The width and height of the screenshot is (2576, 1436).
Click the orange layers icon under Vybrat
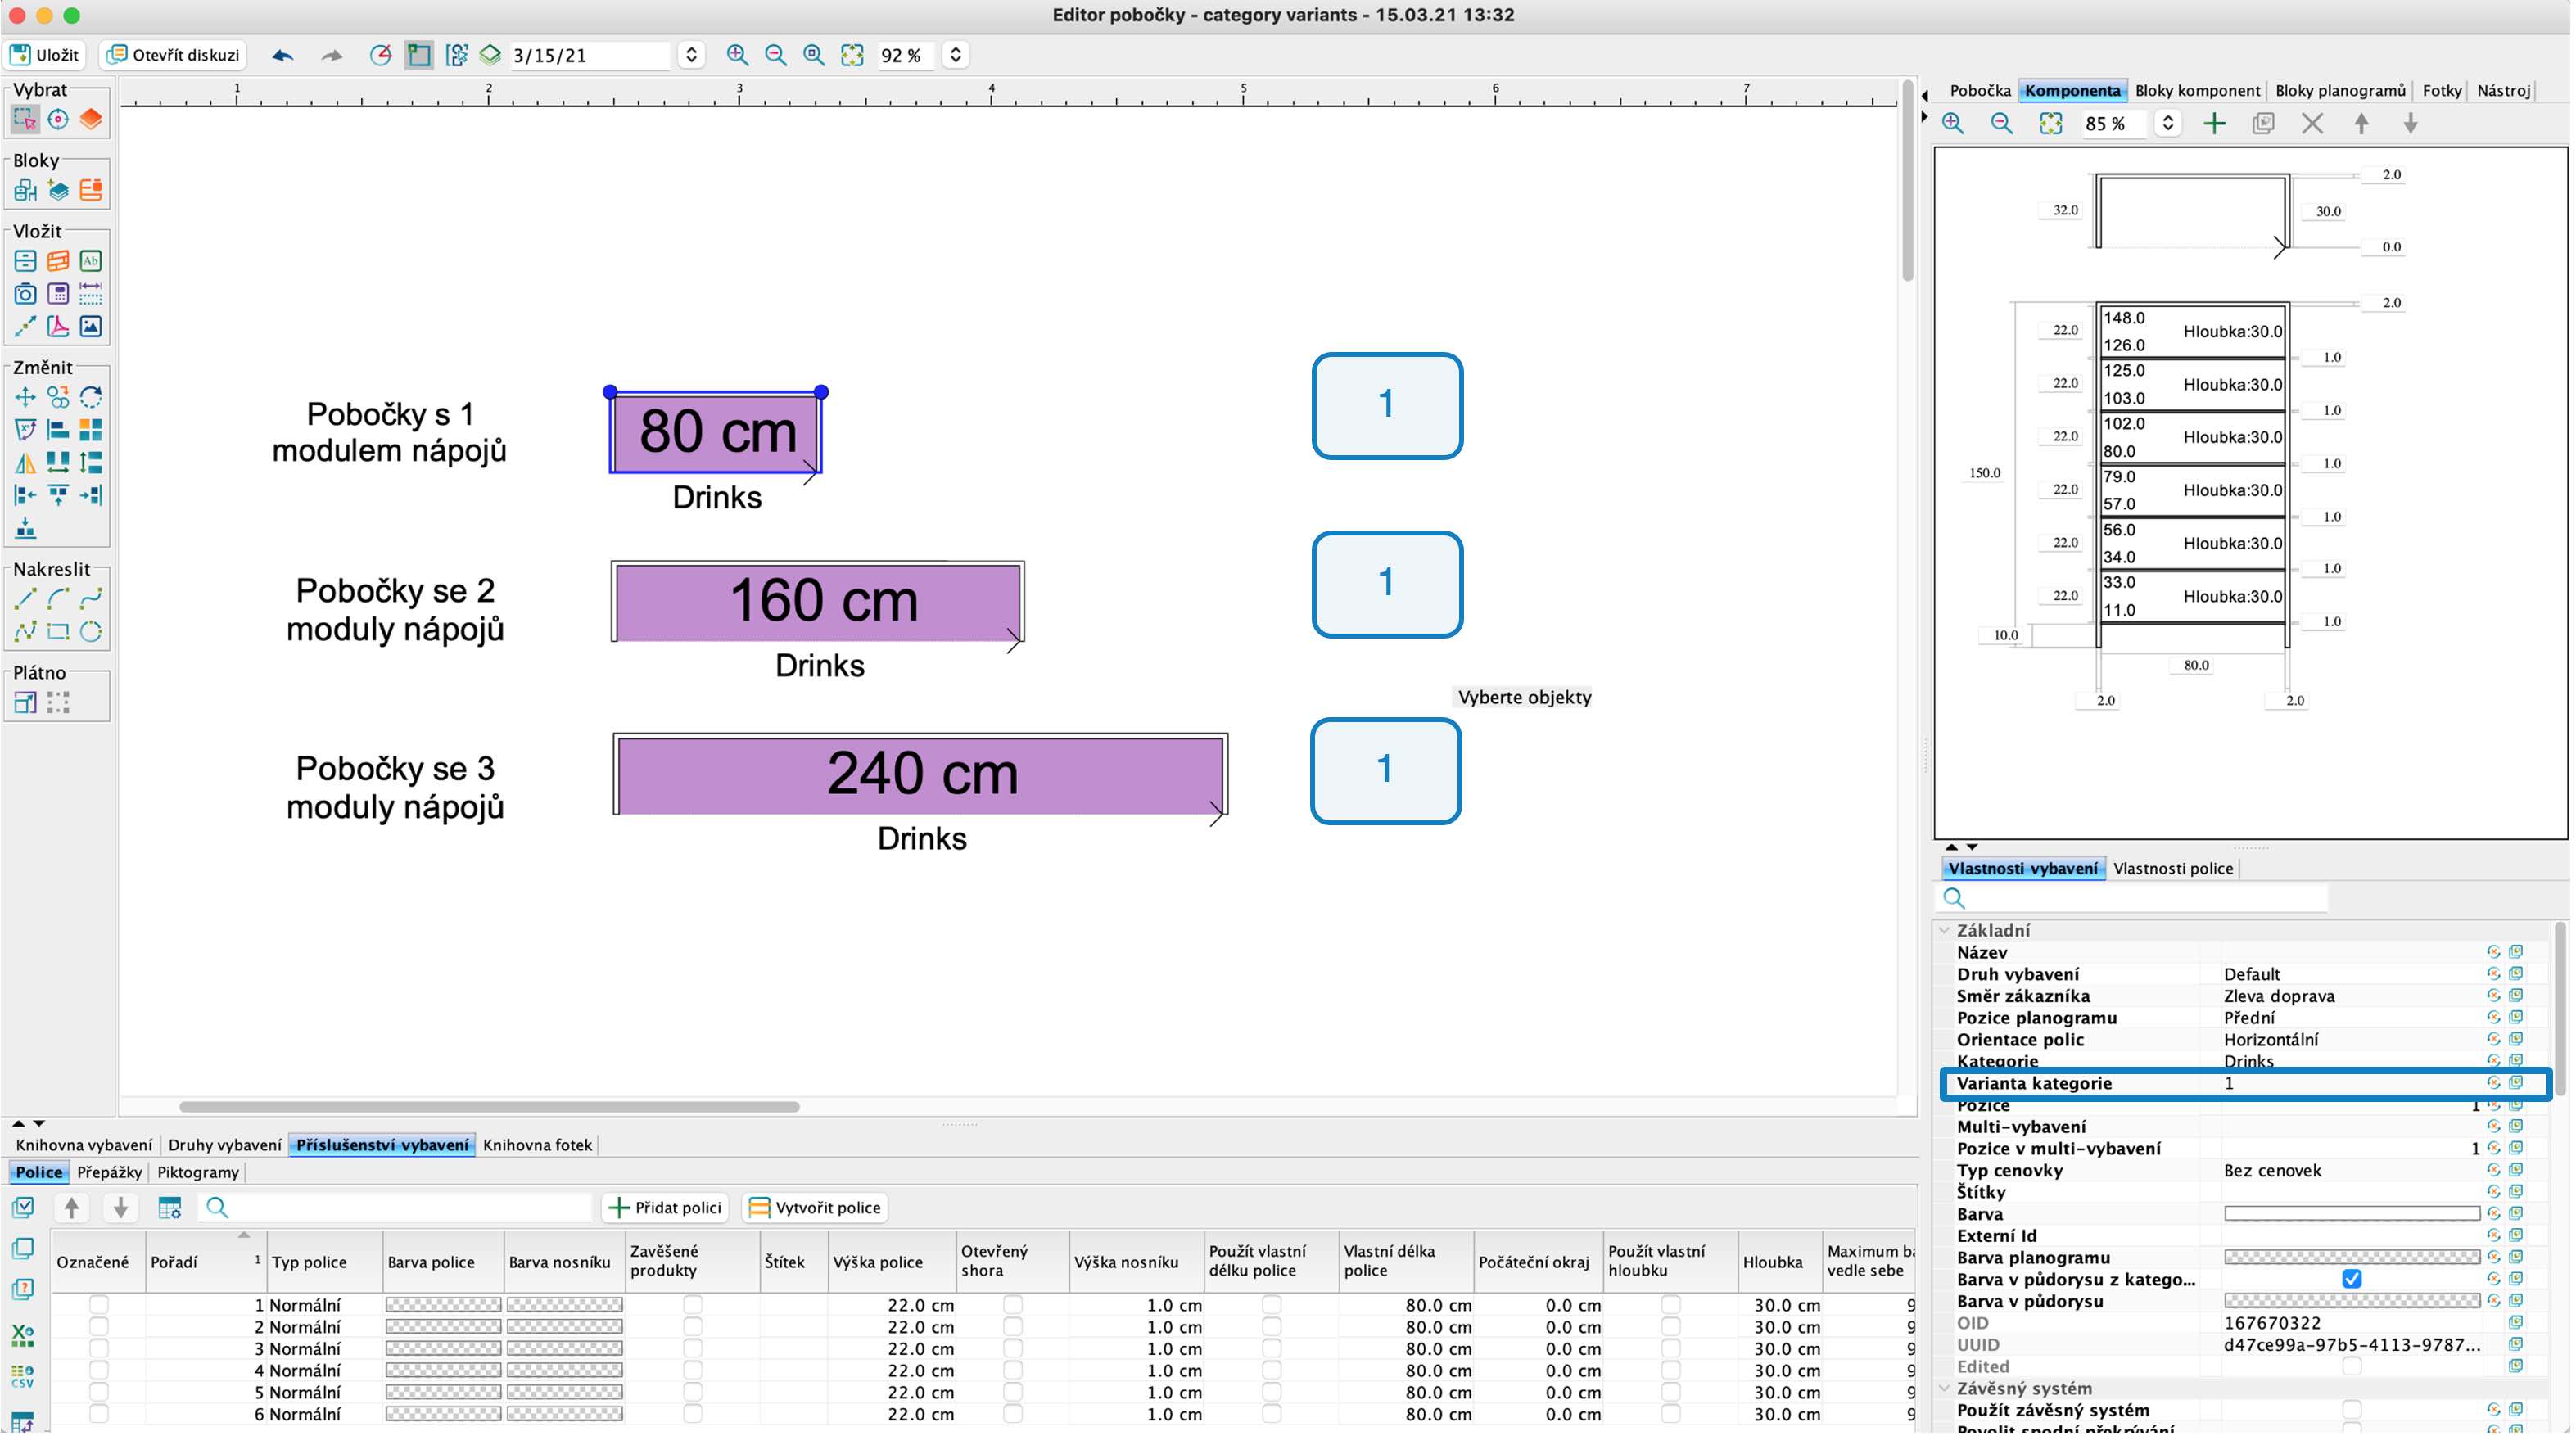[91, 119]
